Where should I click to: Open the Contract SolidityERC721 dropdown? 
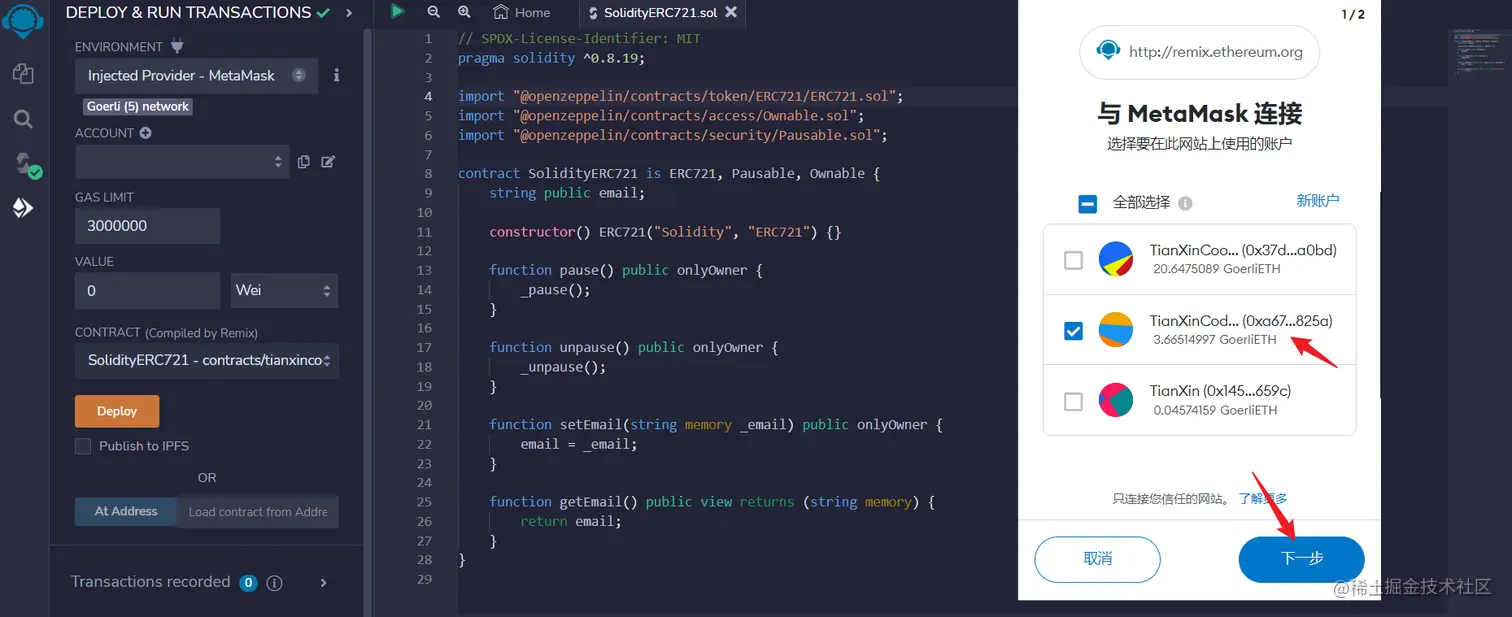click(207, 360)
